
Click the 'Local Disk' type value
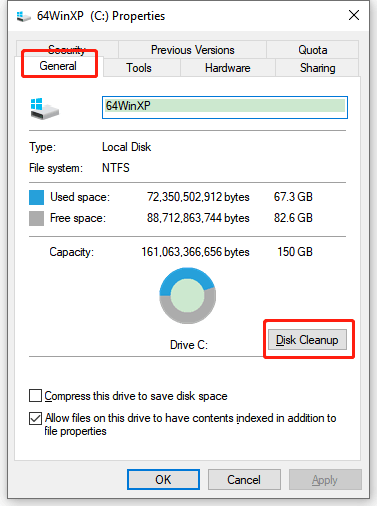[x=126, y=147]
